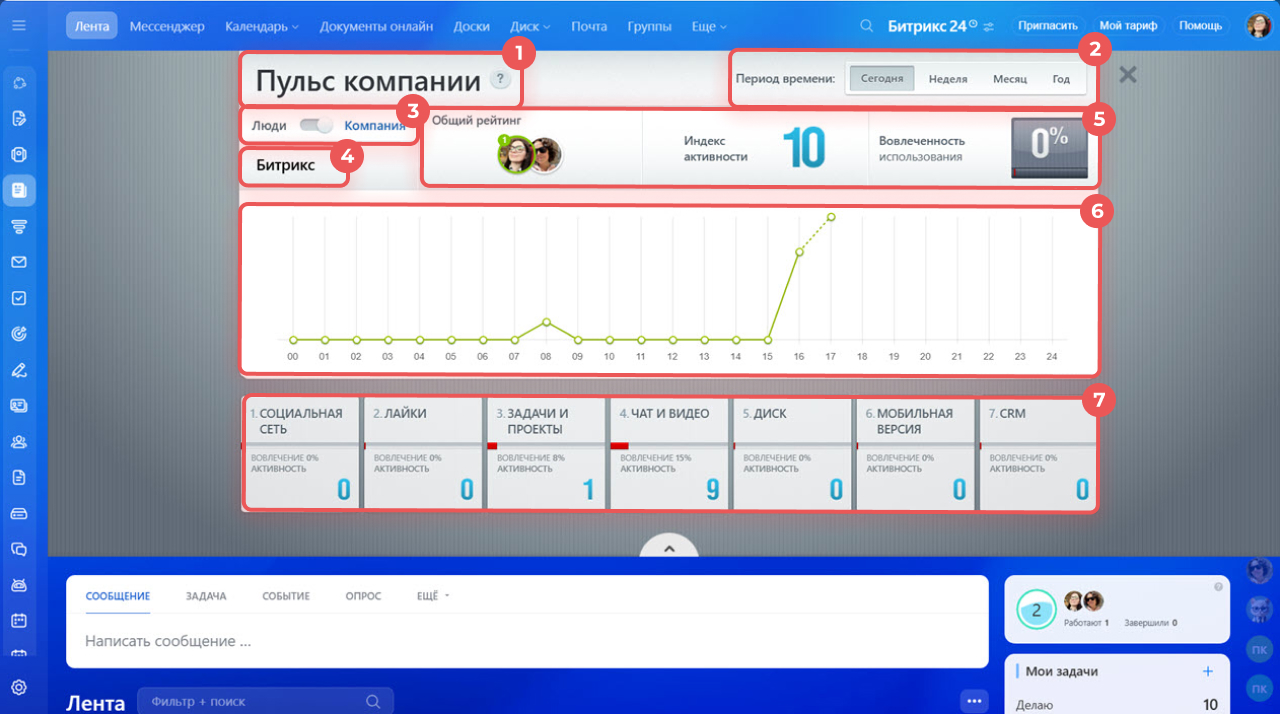Expand the Диск dropdown menu
This screenshot has width=1280, height=714.
(x=531, y=26)
